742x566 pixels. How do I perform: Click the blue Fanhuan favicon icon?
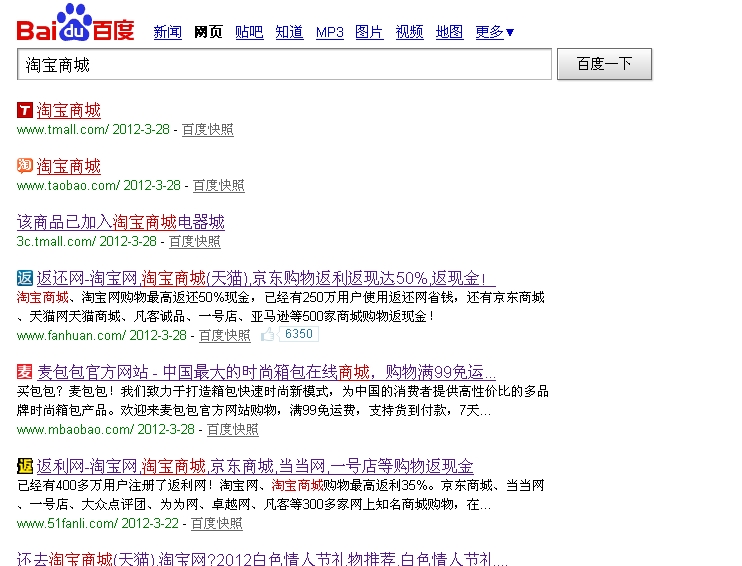tap(25, 278)
